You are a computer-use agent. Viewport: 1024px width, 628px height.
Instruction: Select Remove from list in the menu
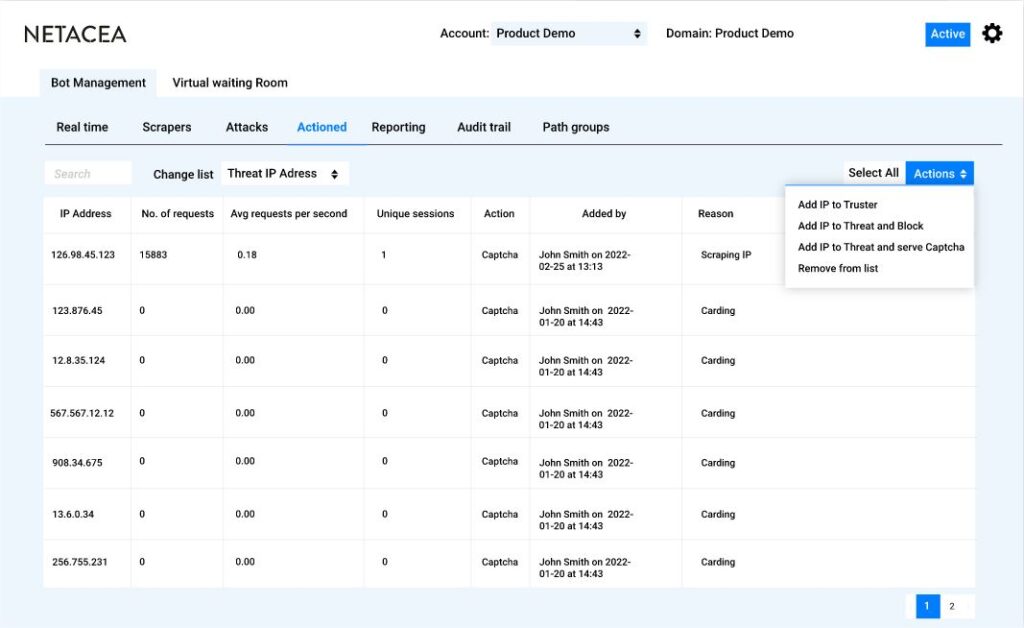coord(838,268)
